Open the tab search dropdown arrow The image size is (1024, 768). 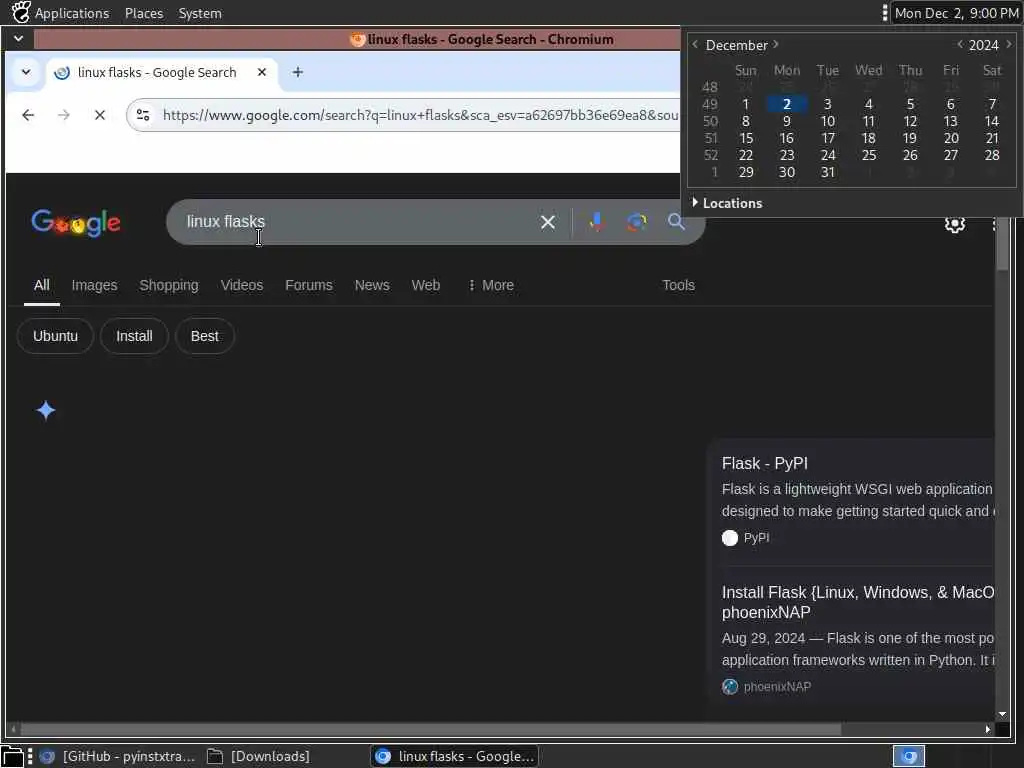[x=26, y=72]
